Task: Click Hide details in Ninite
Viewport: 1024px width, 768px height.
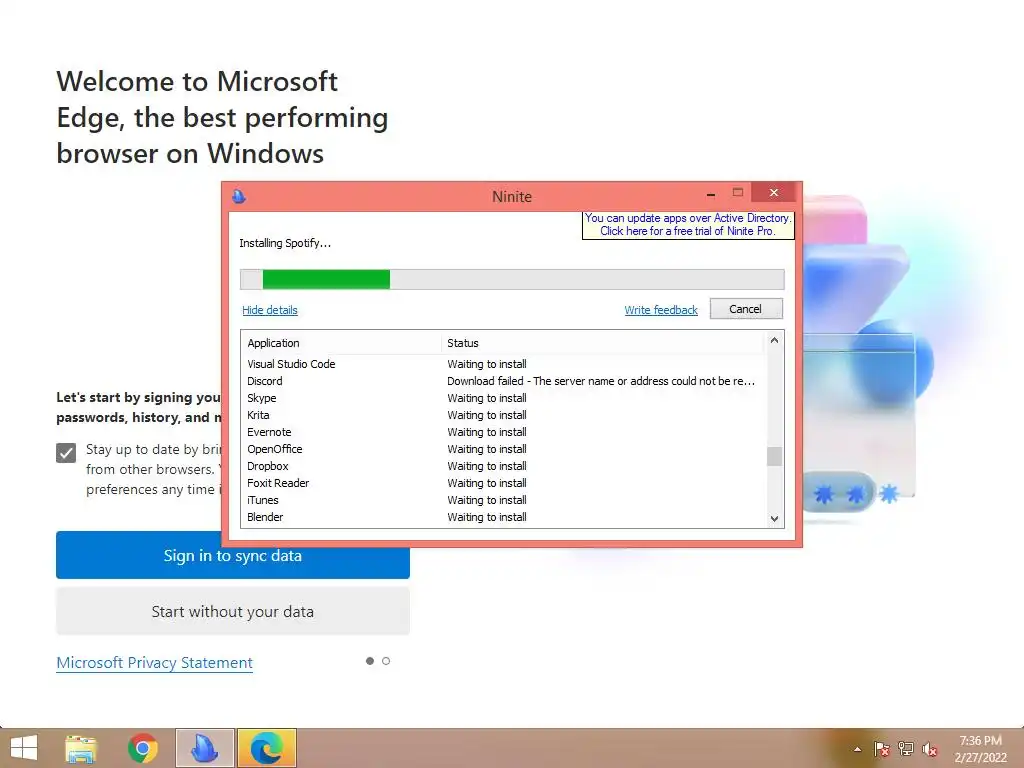Action: [x=270, y=310]
